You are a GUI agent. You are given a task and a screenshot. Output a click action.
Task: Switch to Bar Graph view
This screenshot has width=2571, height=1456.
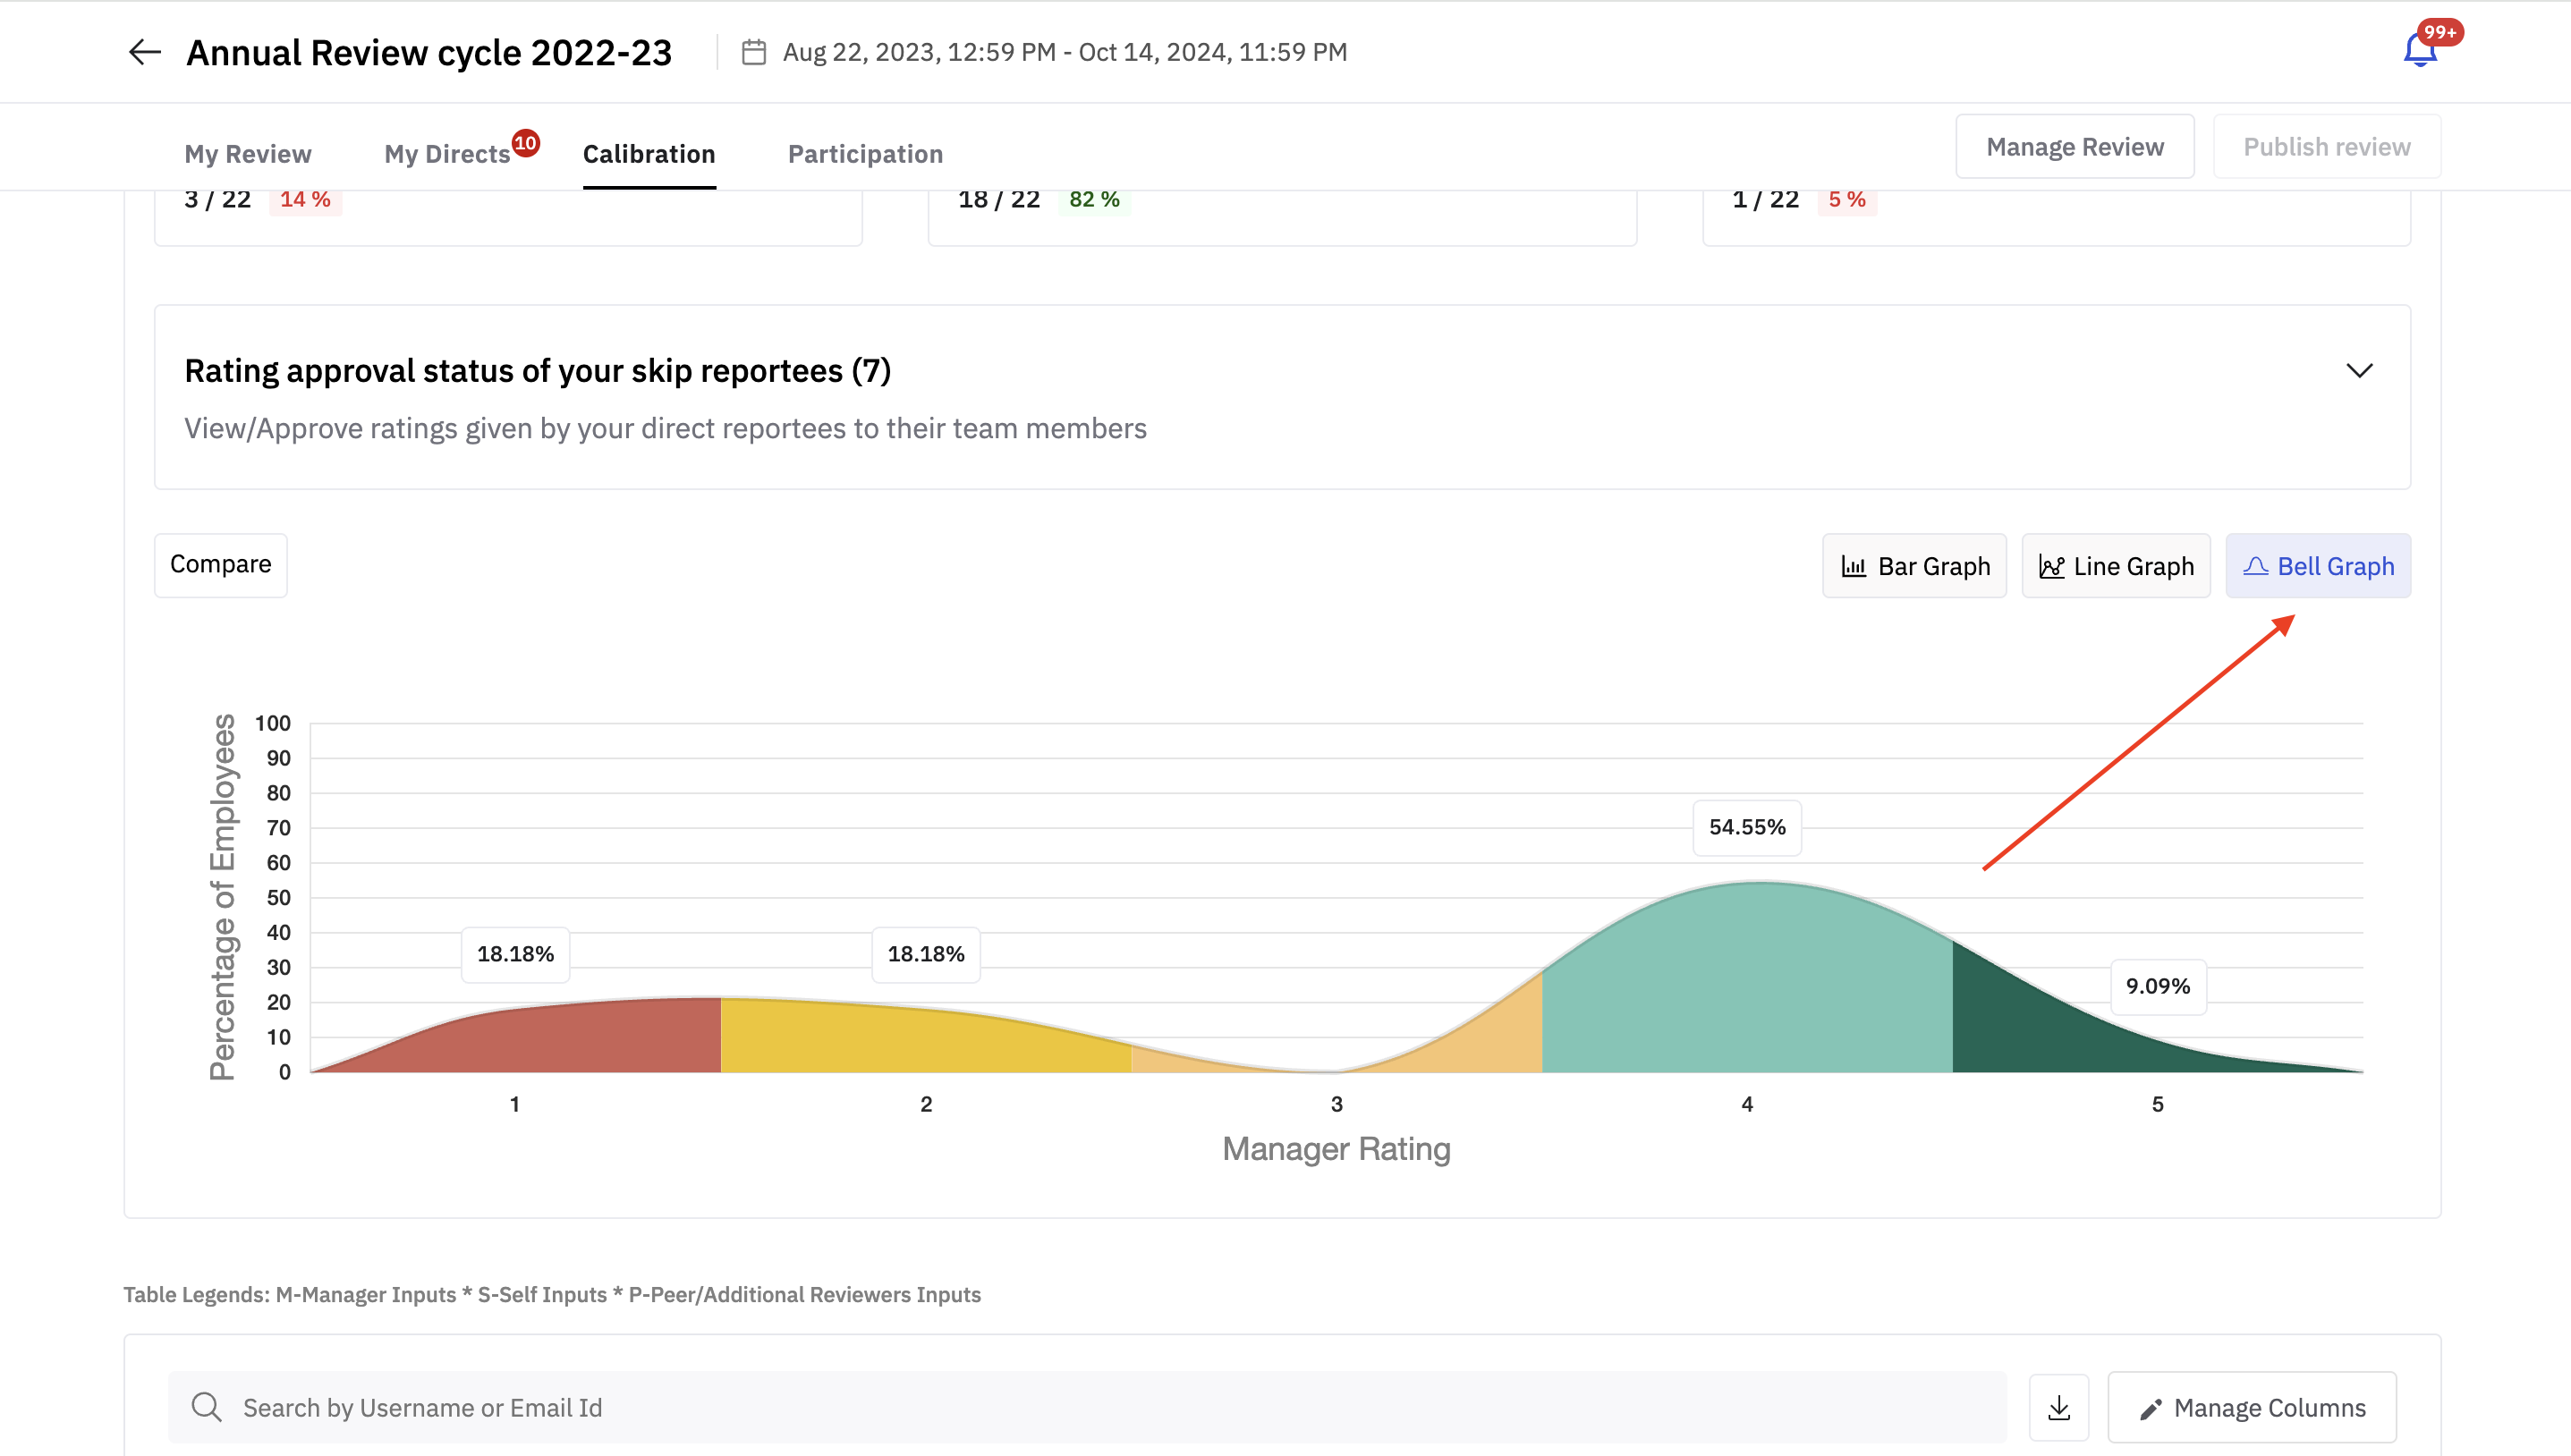(1914, 566)
